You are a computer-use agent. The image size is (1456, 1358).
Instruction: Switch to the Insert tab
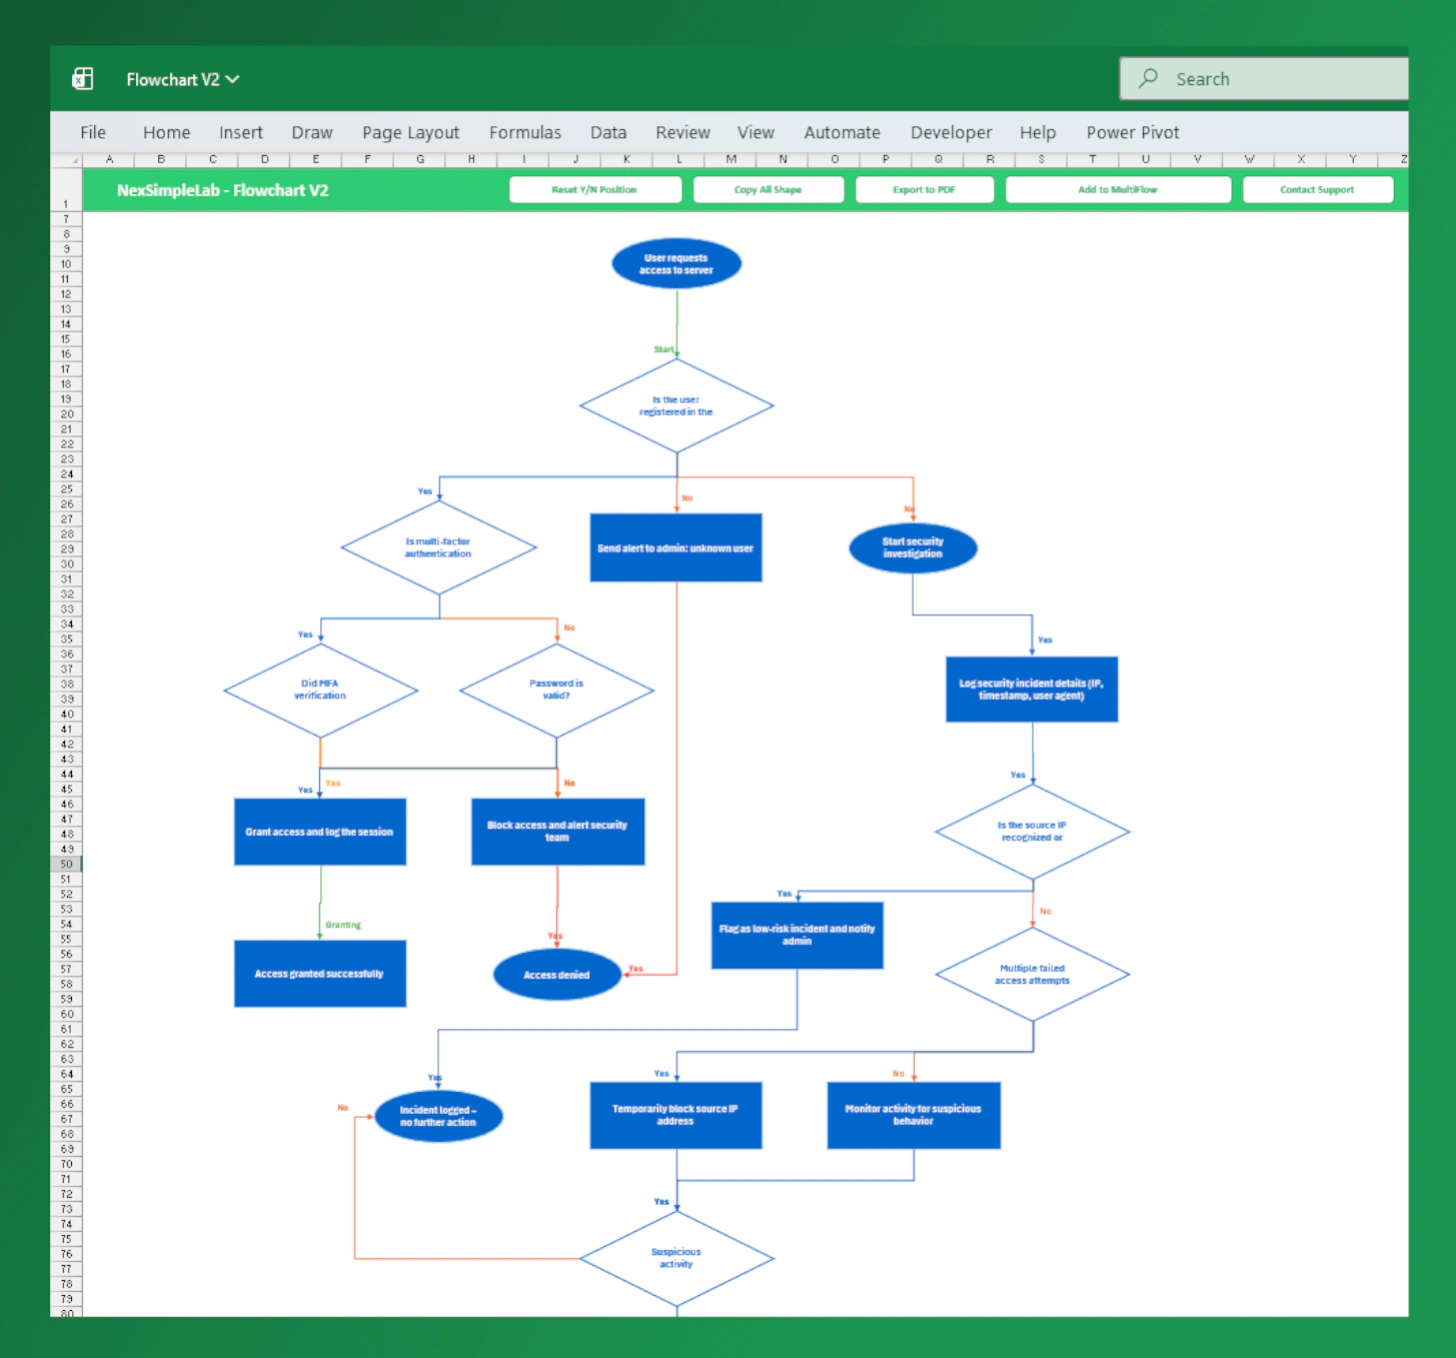(240, 132)
